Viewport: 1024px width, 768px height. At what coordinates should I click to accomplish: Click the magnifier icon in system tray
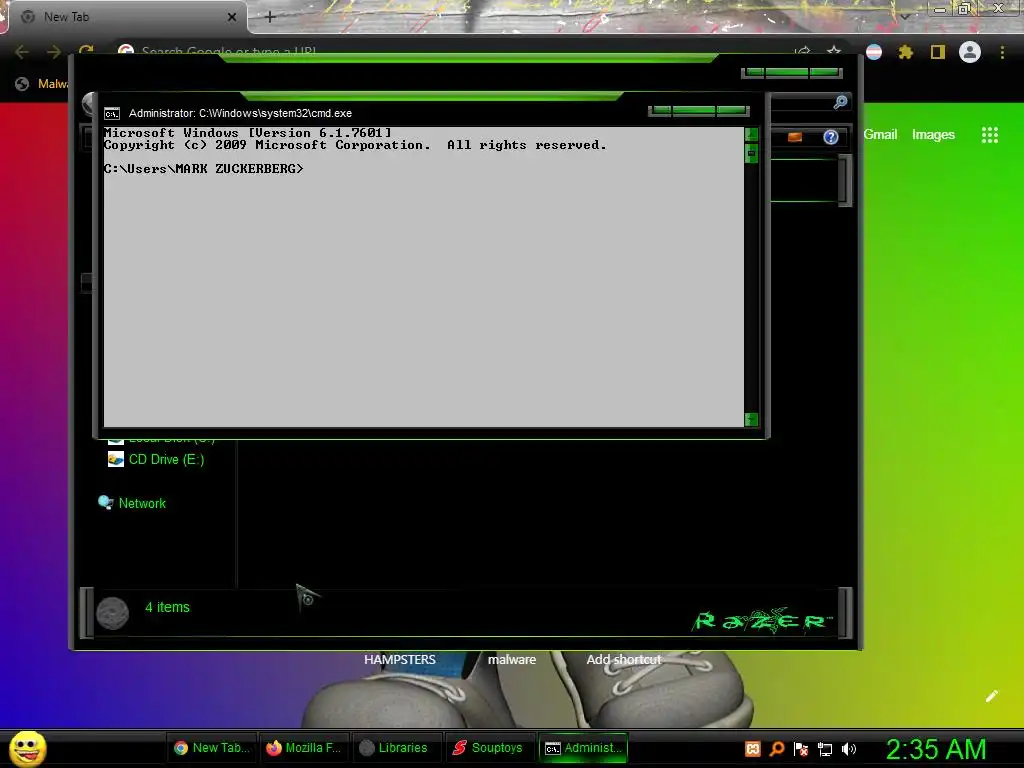(x=776, y=748)
